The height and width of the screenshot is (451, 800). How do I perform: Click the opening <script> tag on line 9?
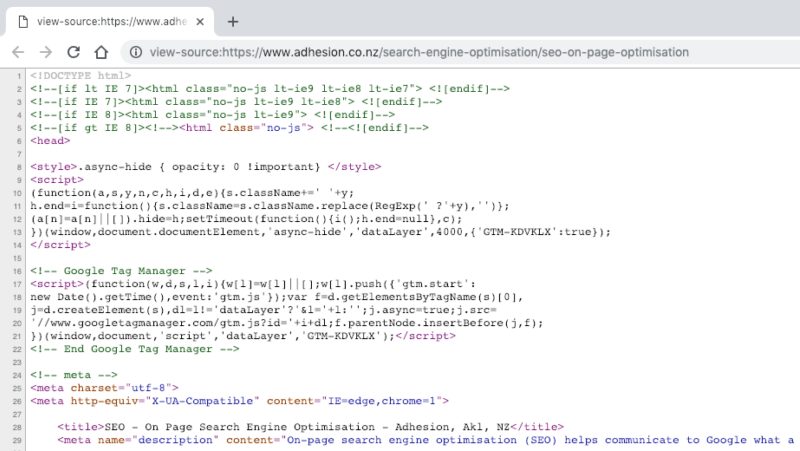point(57,180)
